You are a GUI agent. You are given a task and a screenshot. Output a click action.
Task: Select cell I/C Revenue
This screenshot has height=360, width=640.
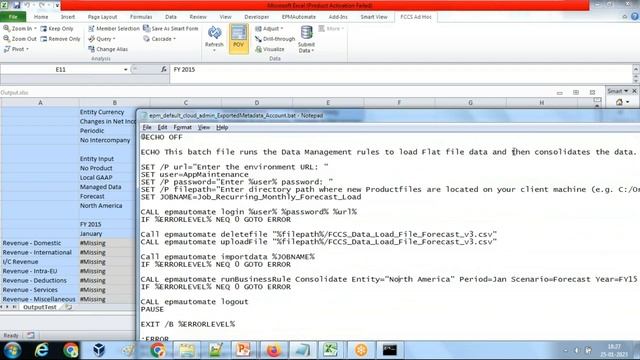[x=40, y=262]
